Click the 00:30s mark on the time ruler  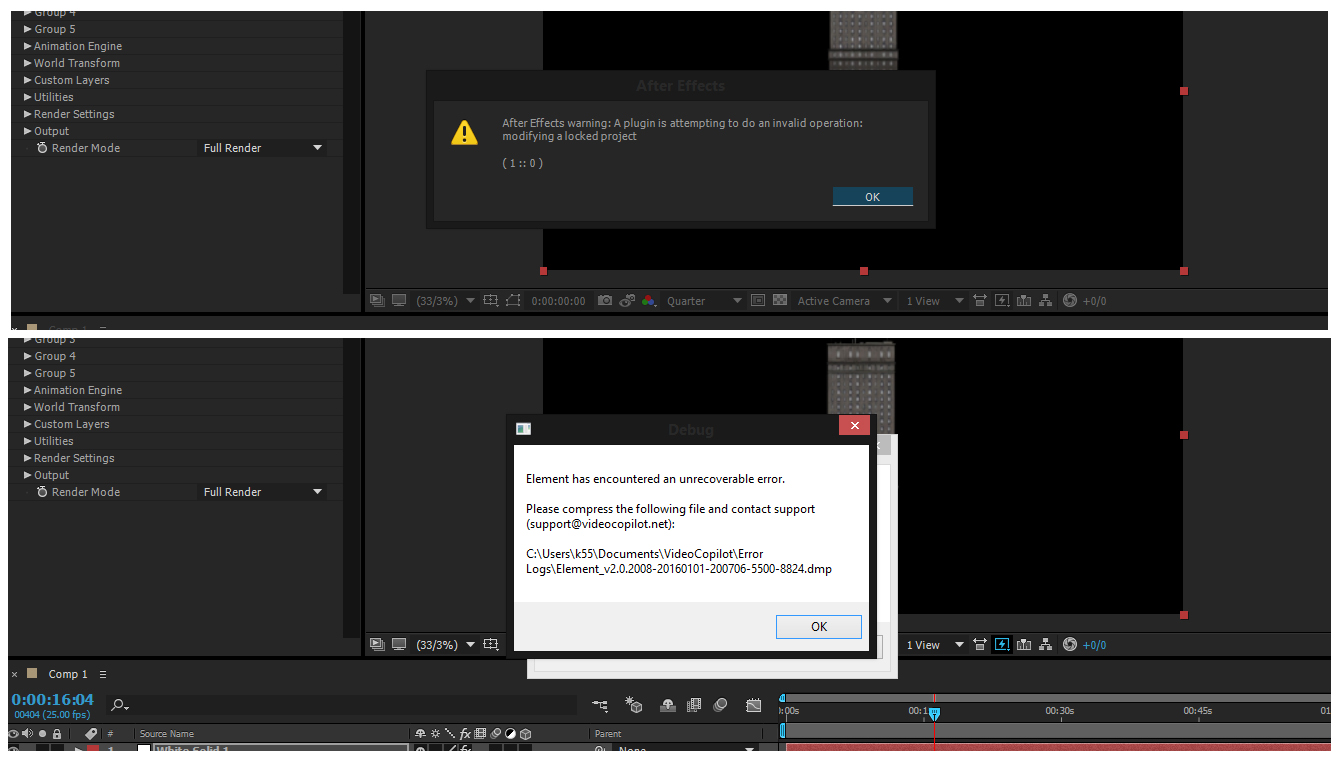1059,711
